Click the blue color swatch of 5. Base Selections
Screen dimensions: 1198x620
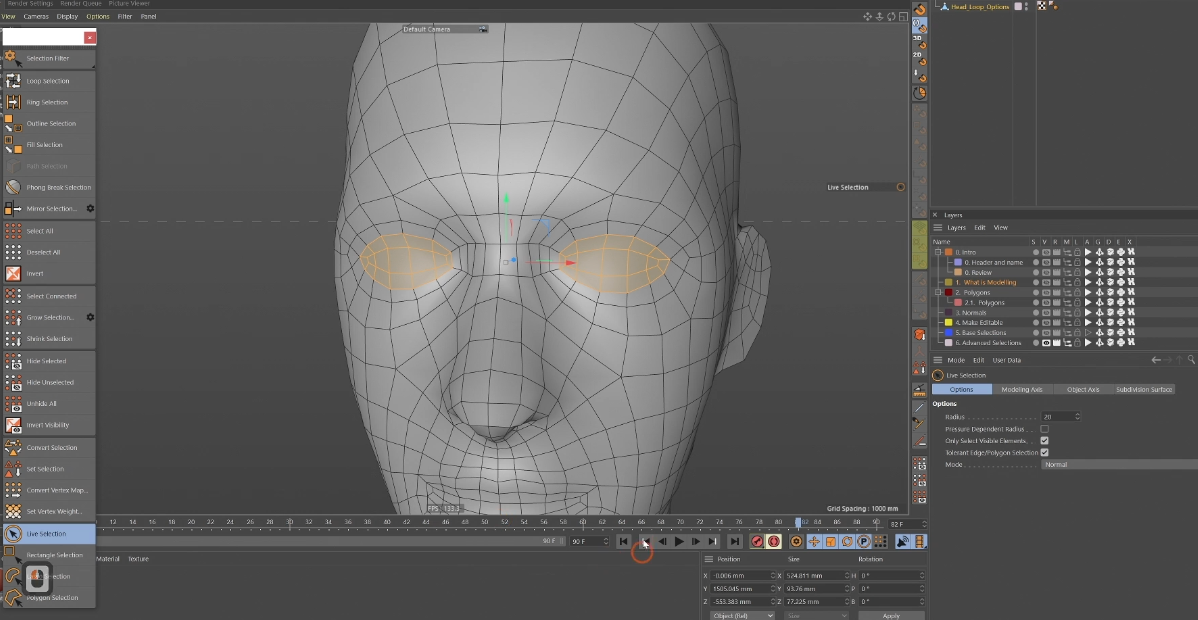pyautogui.click(x=948, y=333)
